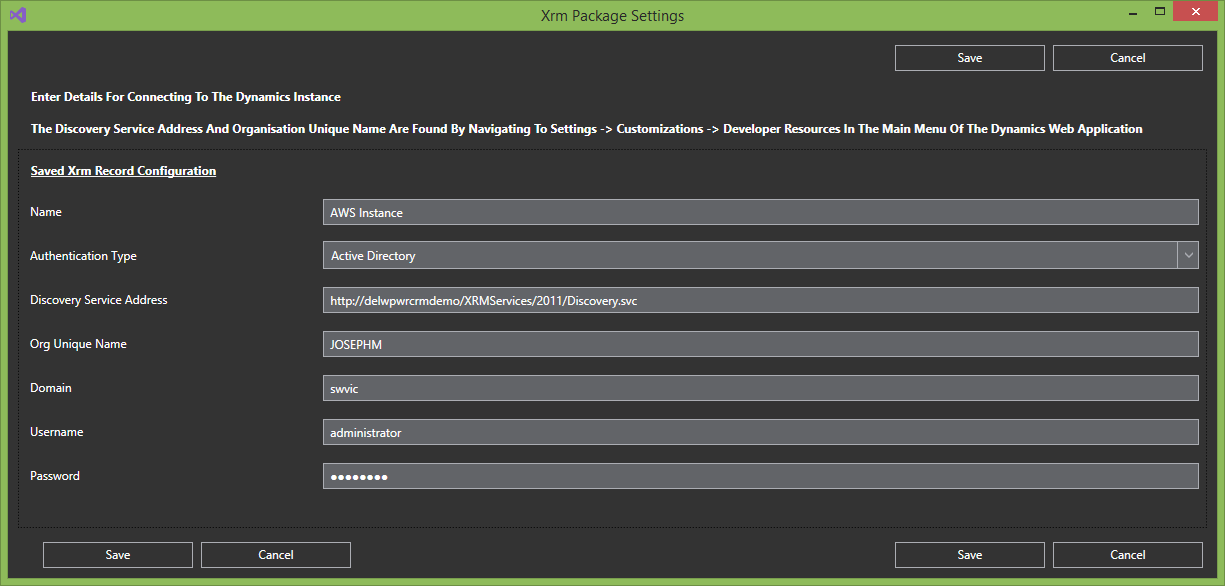Maximize the Xrm Package Settings window

pos(1160,12)
